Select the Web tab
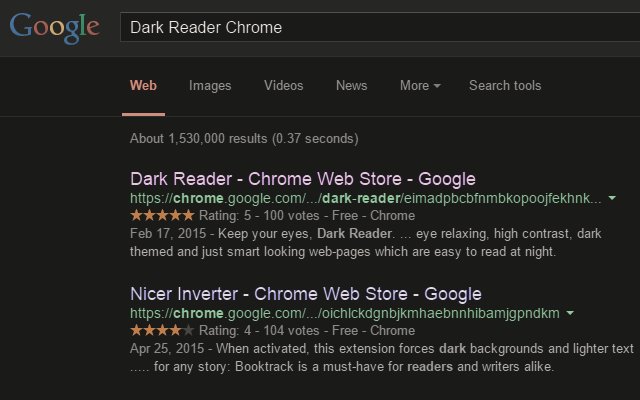 pos(143,86)
